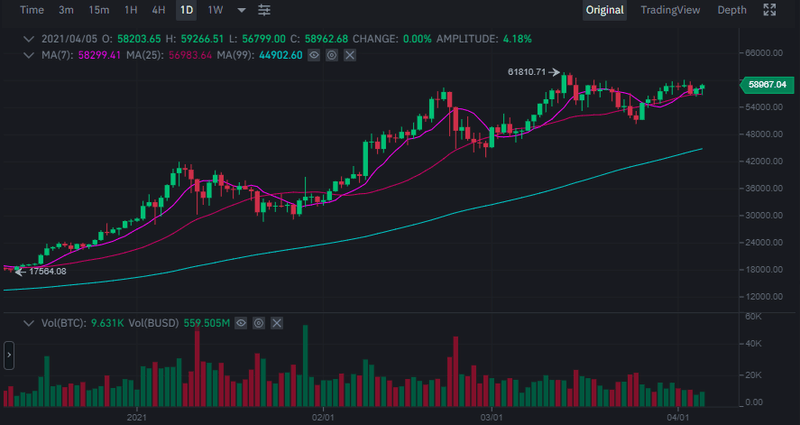Open the technical indicators settings icon

pyautogui.click(x=264, y=10)
